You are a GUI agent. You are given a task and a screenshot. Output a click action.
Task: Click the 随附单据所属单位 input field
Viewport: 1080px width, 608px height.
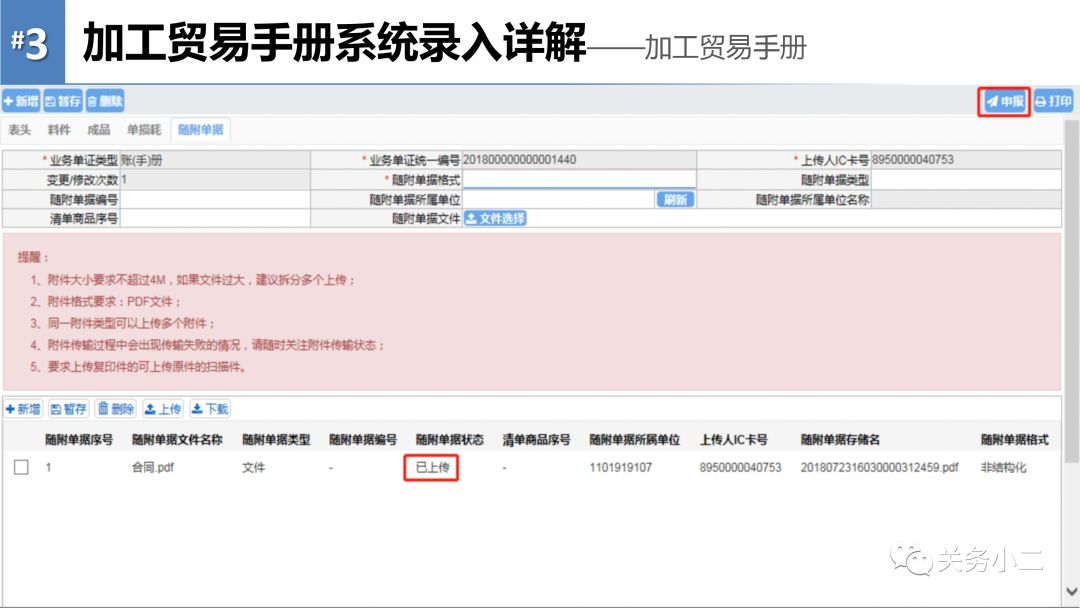coord(558,200)
